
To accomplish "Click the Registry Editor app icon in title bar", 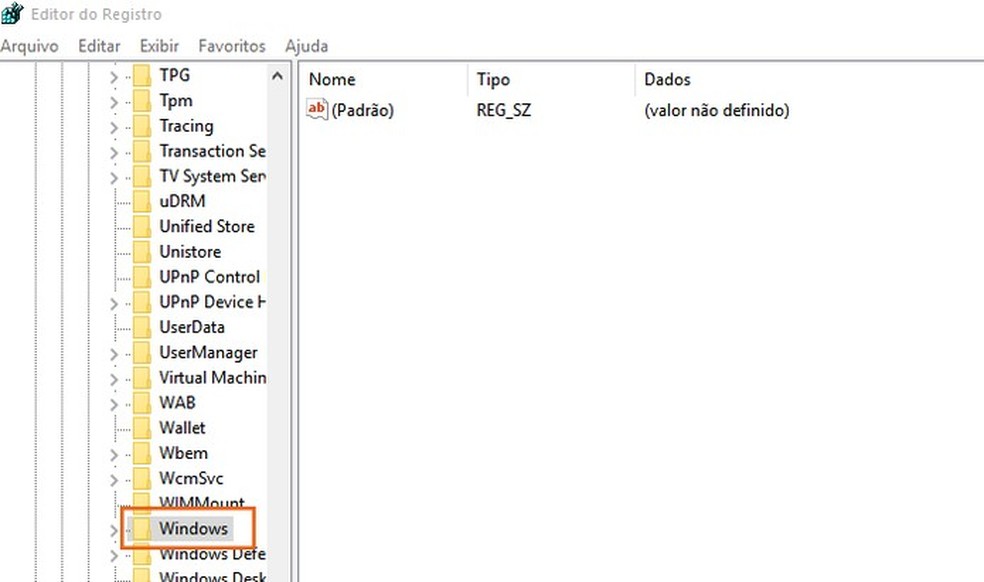I will click(12, 14).
